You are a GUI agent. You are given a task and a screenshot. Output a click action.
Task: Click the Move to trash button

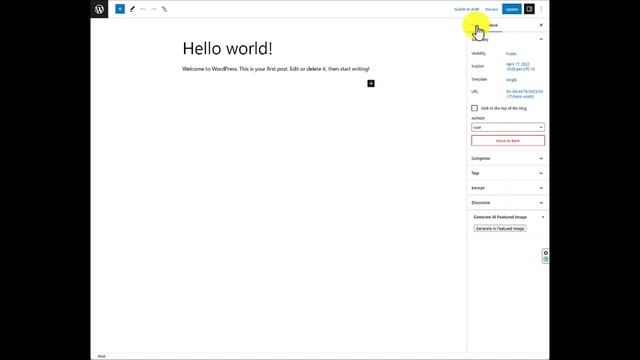coord(508,141)
